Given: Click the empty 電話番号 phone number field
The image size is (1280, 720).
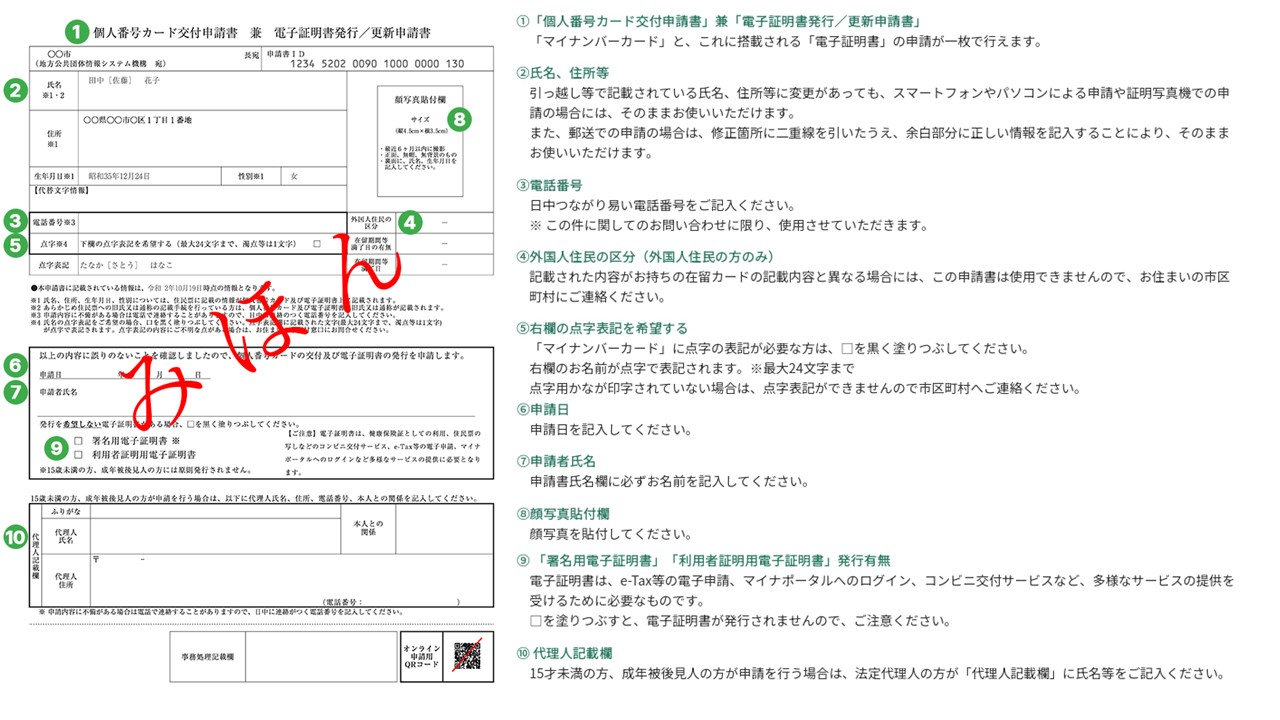Looking at the screenshot, I should point(212,222).
